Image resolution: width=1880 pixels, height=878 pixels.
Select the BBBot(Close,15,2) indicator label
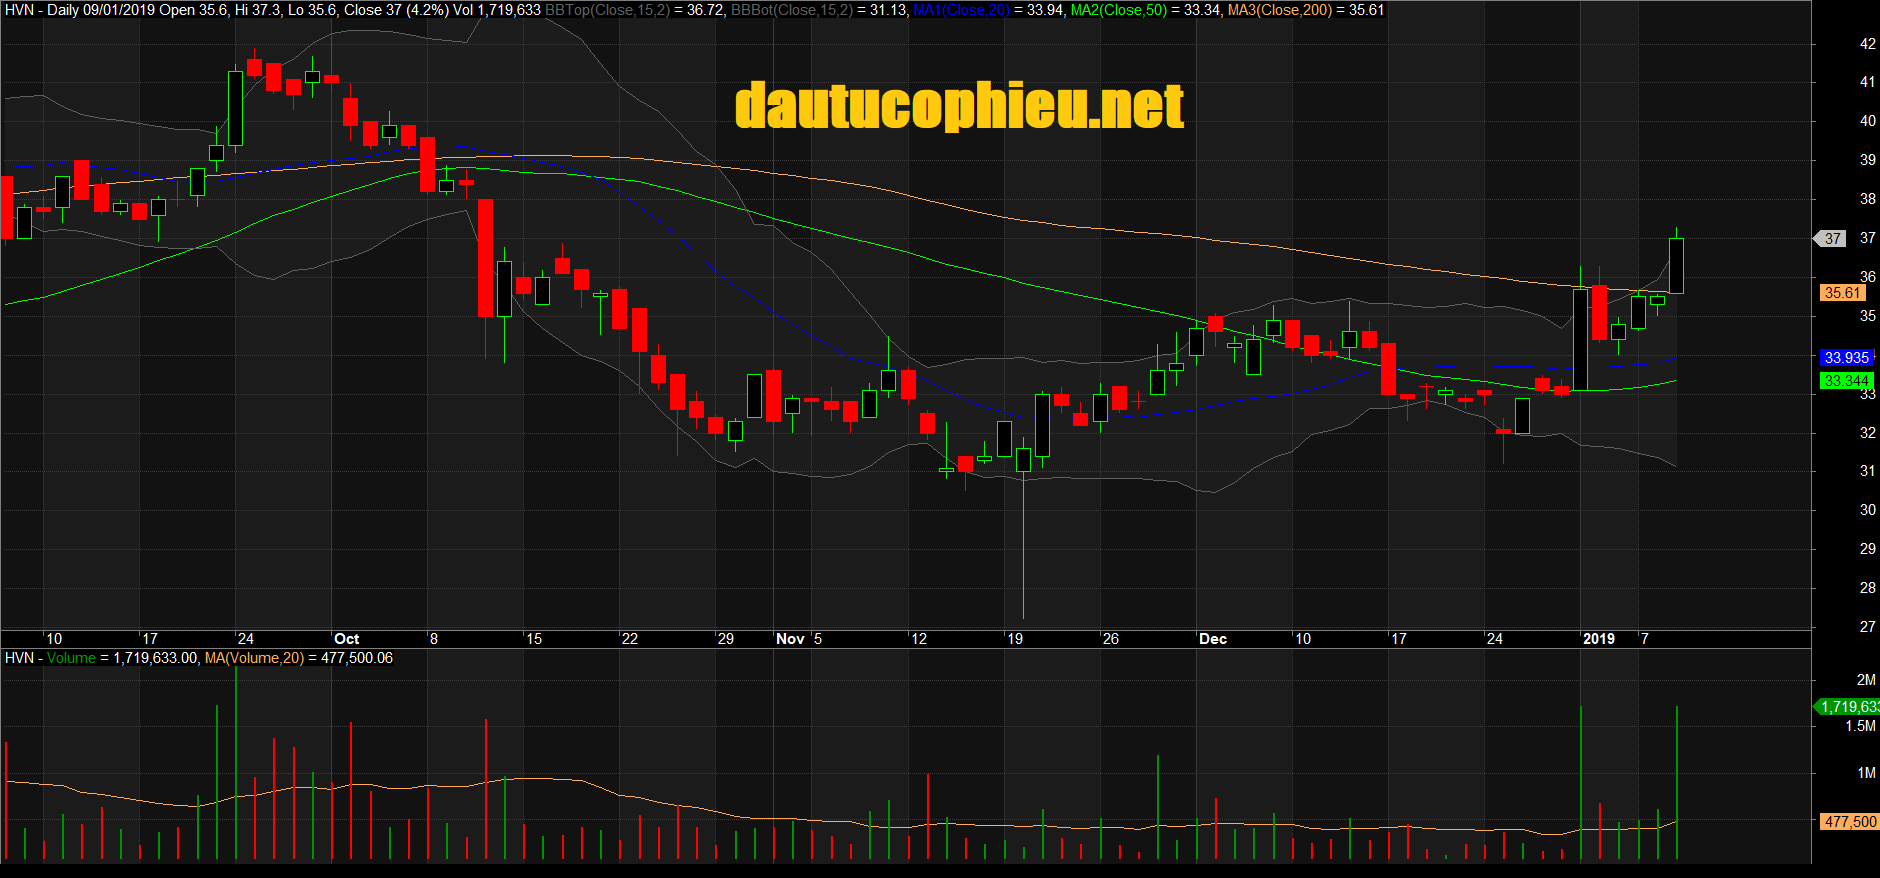[x=791, y=10]
